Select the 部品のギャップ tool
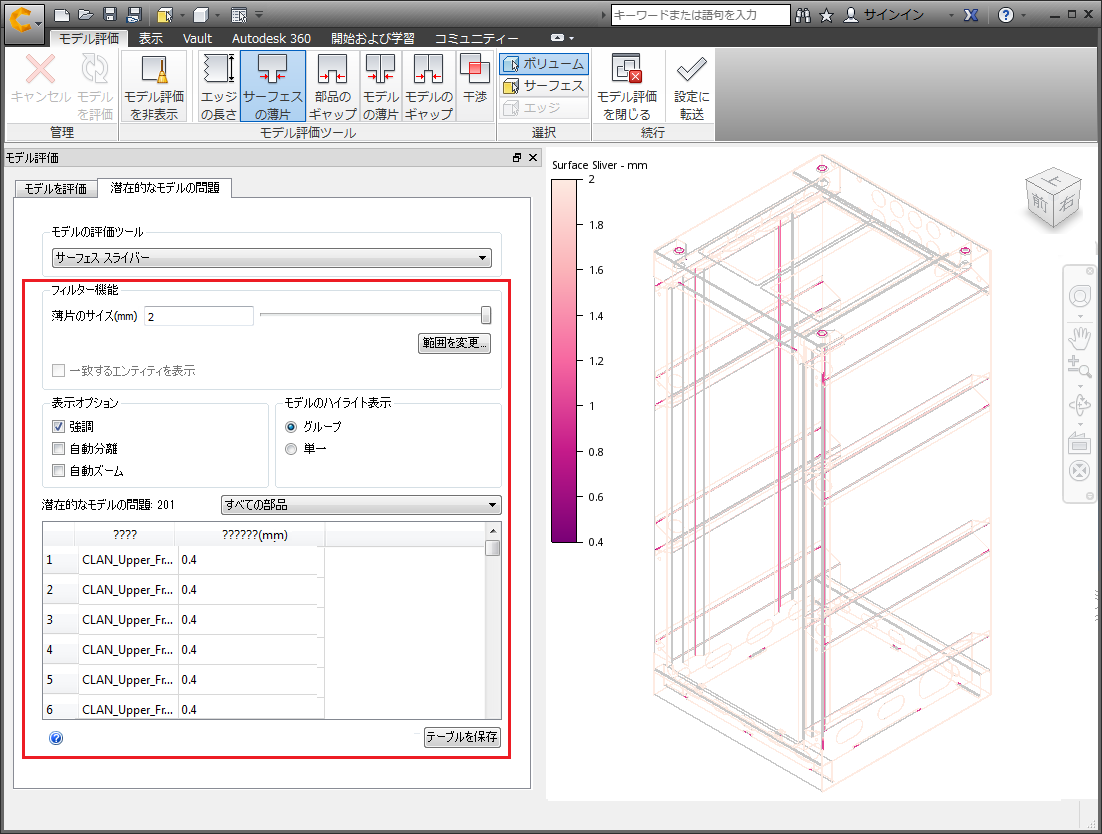This screenshot has width=1102, height=834. pyautogui.click(x=332, y=86)
